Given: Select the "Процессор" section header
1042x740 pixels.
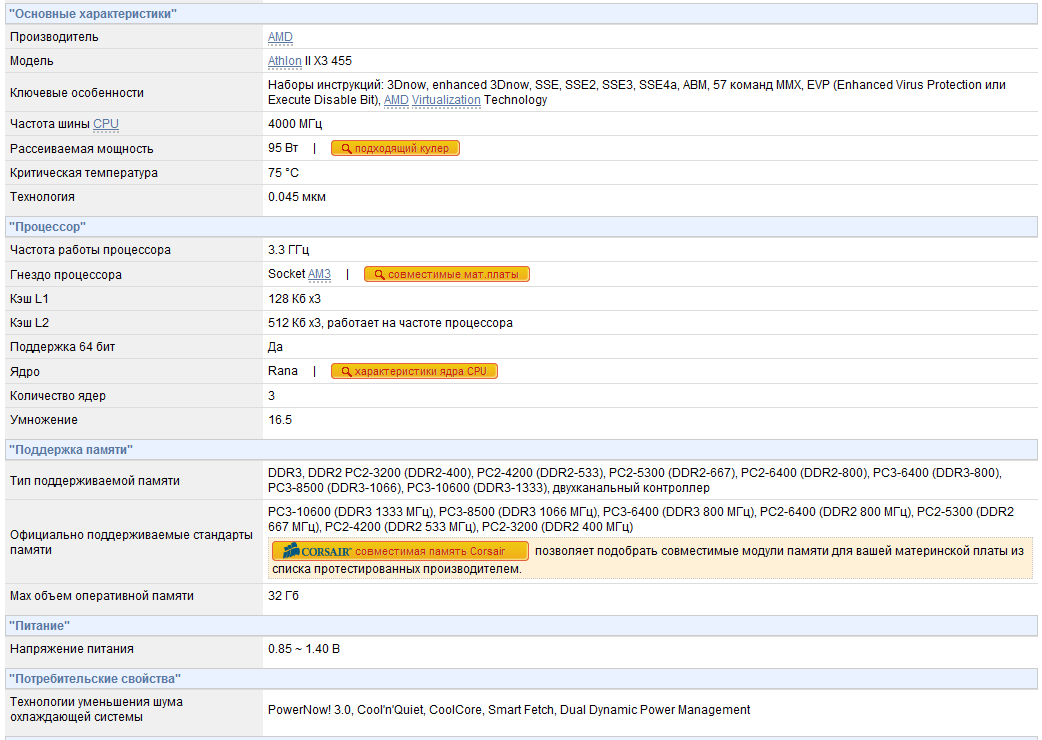Looking at the screenshot, I should [x=521, y=227].
